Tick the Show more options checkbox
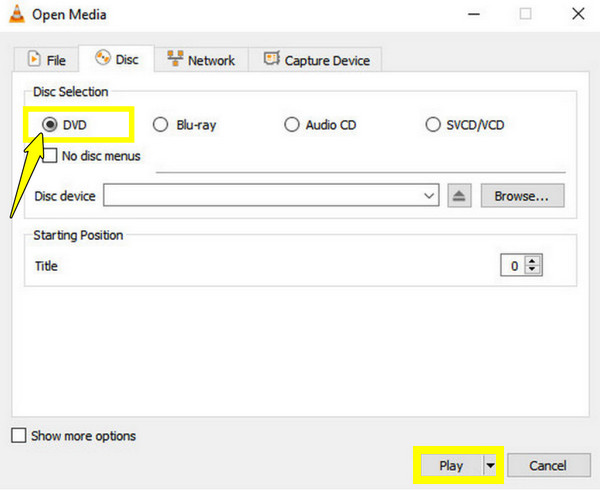Screen dimensions: 600x490 [19, 435]
